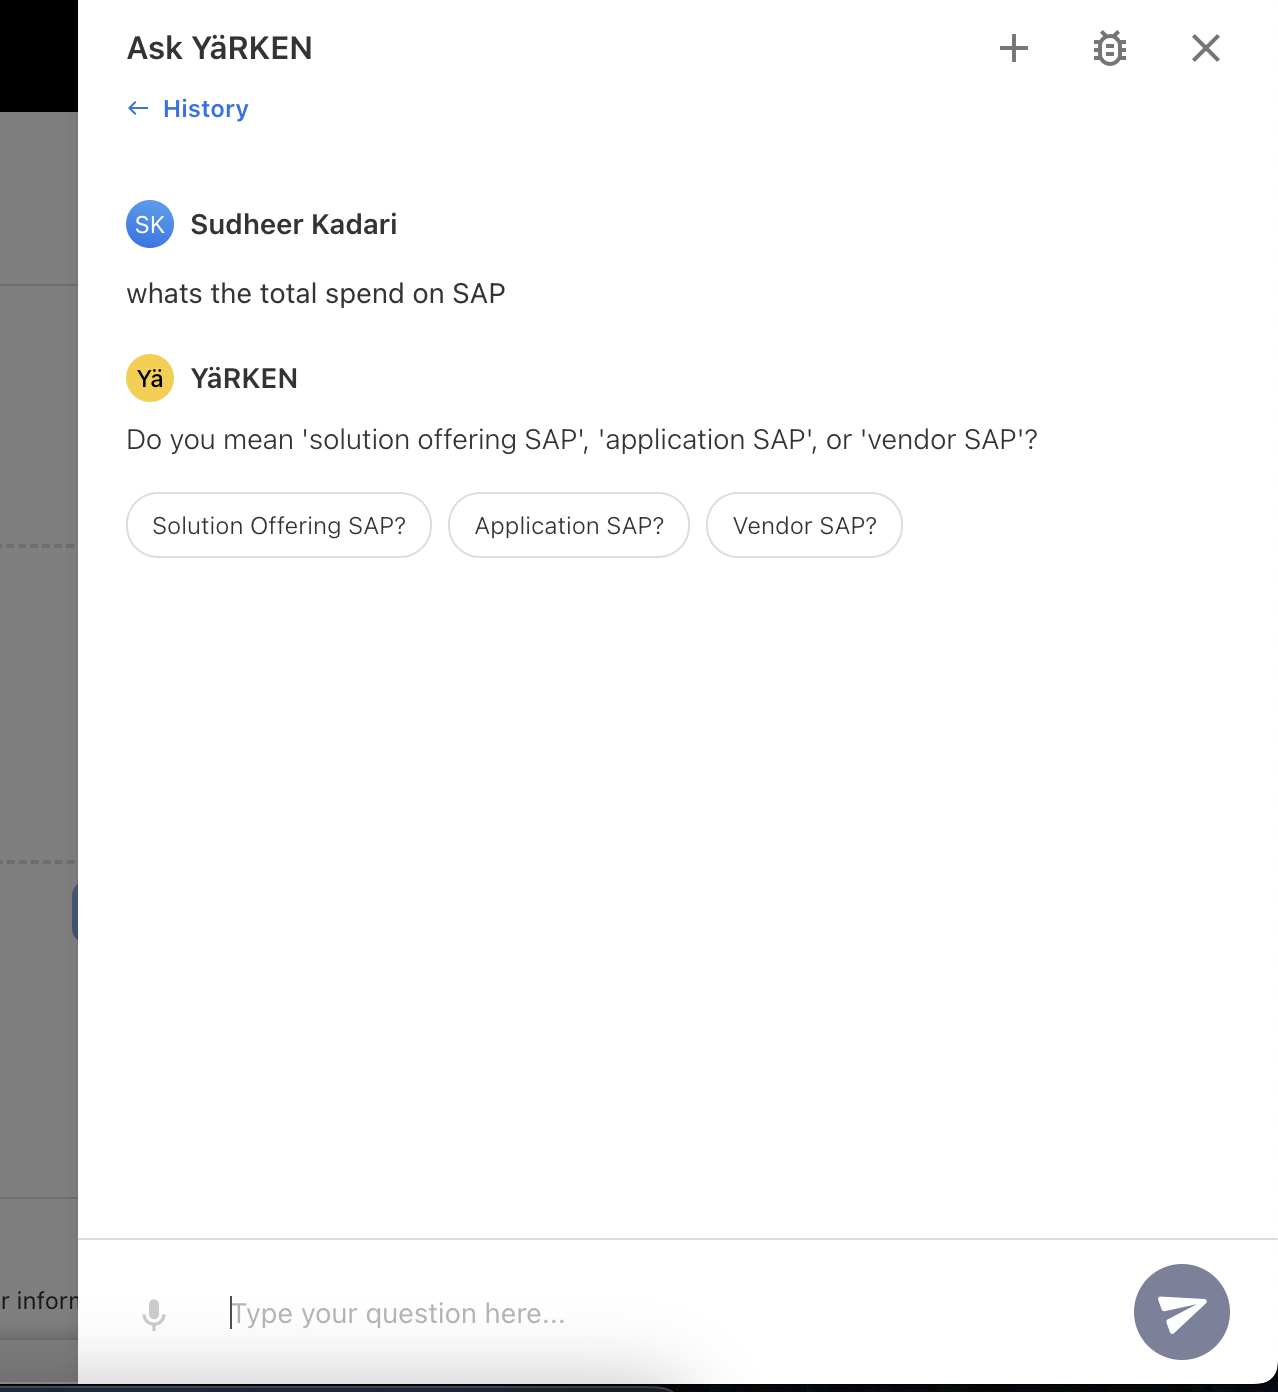Send the message using the paper plane icon
1278x1392 pixels.
tap(1181, 1312)
